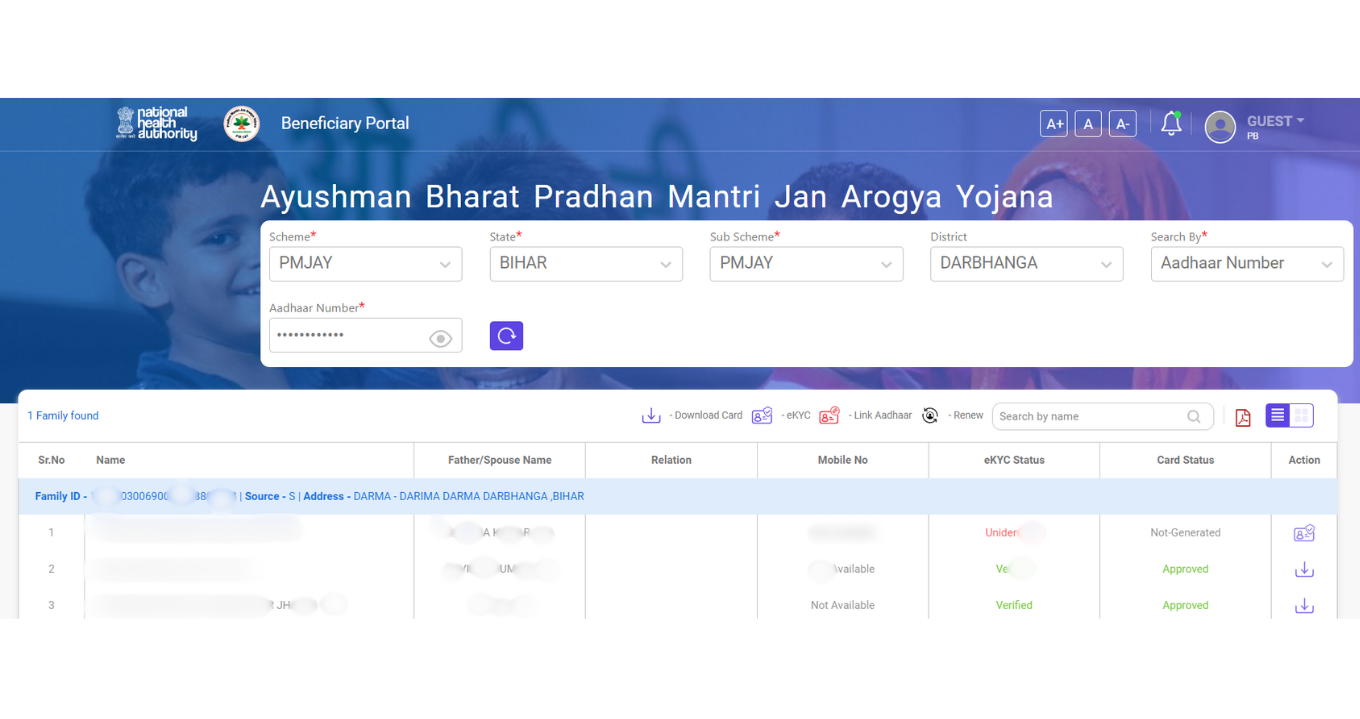This screenshot has width=1360, height=719.
Task: Open the GUEST user menu
Action: coord(1275,122)
